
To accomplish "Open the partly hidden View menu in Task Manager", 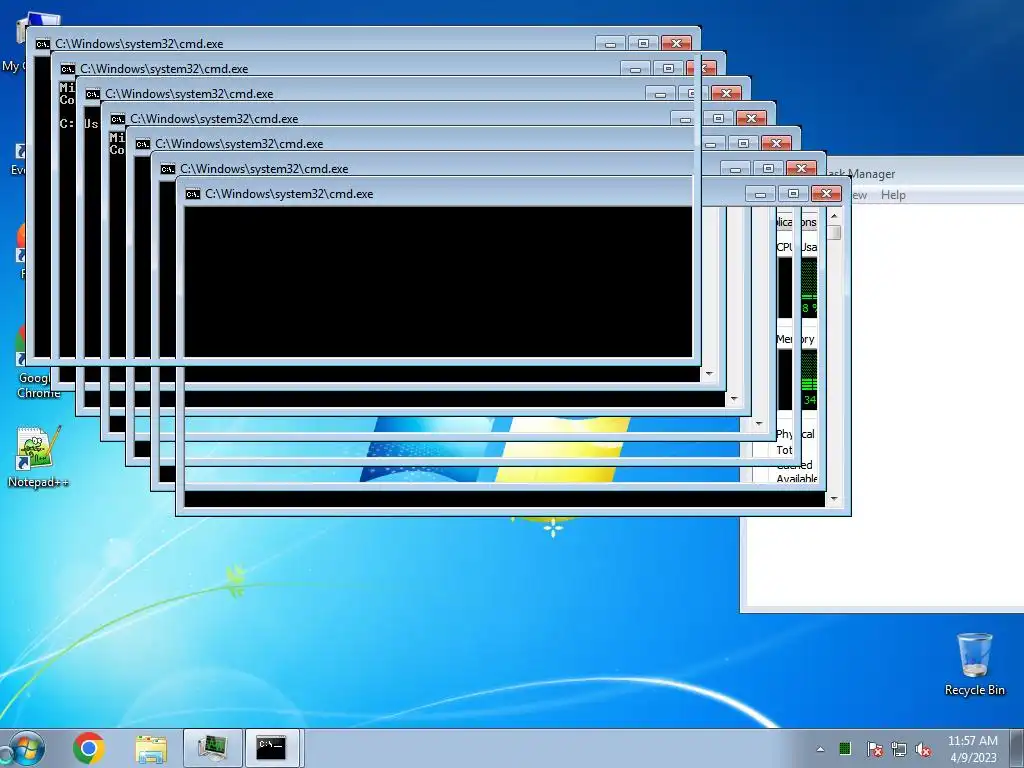I will pyautogui.click(x=859, y=195).
